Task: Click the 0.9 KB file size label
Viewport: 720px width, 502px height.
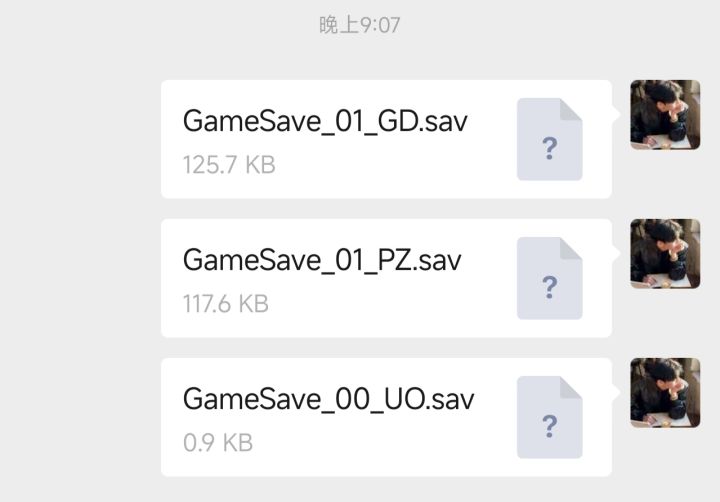Action: point(218,442)
